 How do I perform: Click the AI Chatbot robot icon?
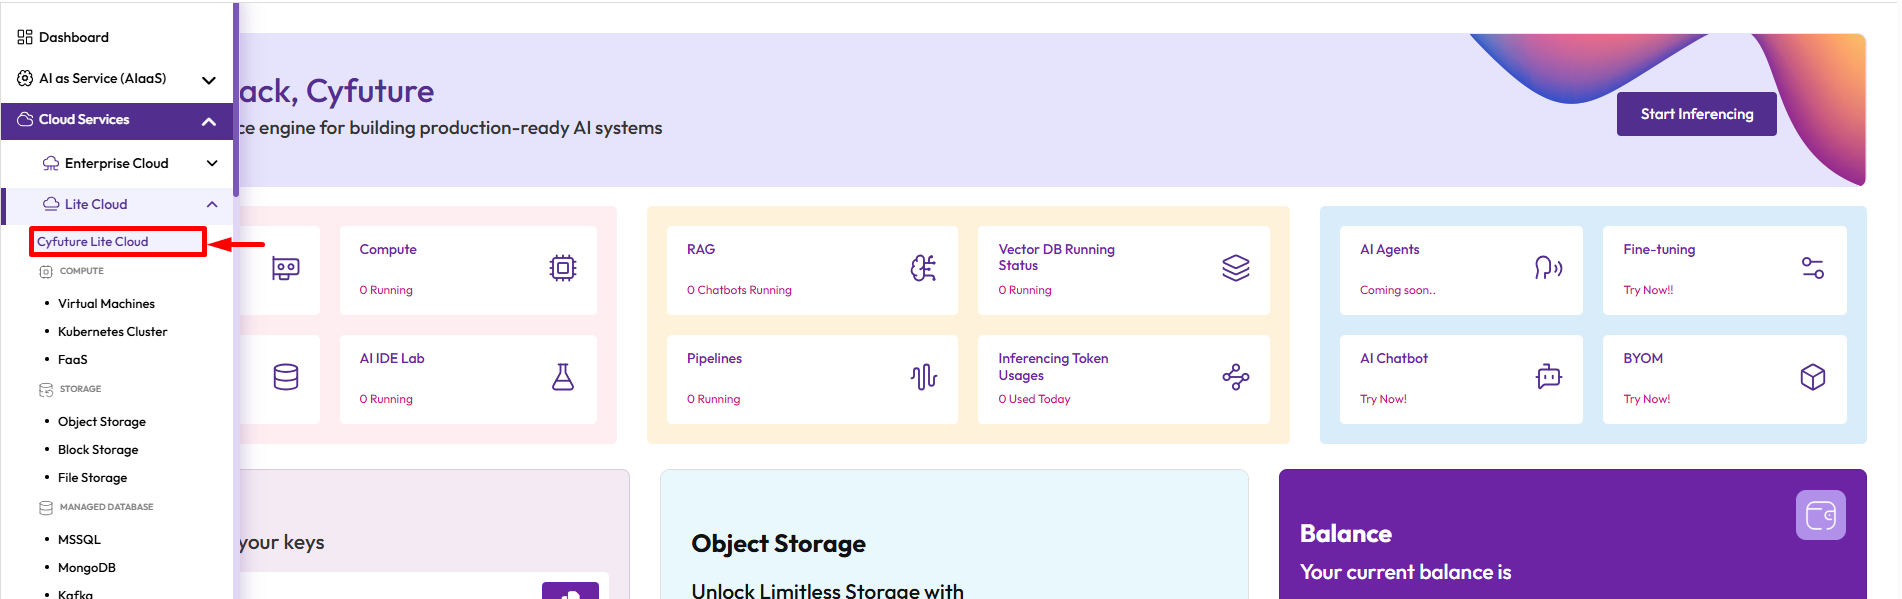tap(1548, 377)
